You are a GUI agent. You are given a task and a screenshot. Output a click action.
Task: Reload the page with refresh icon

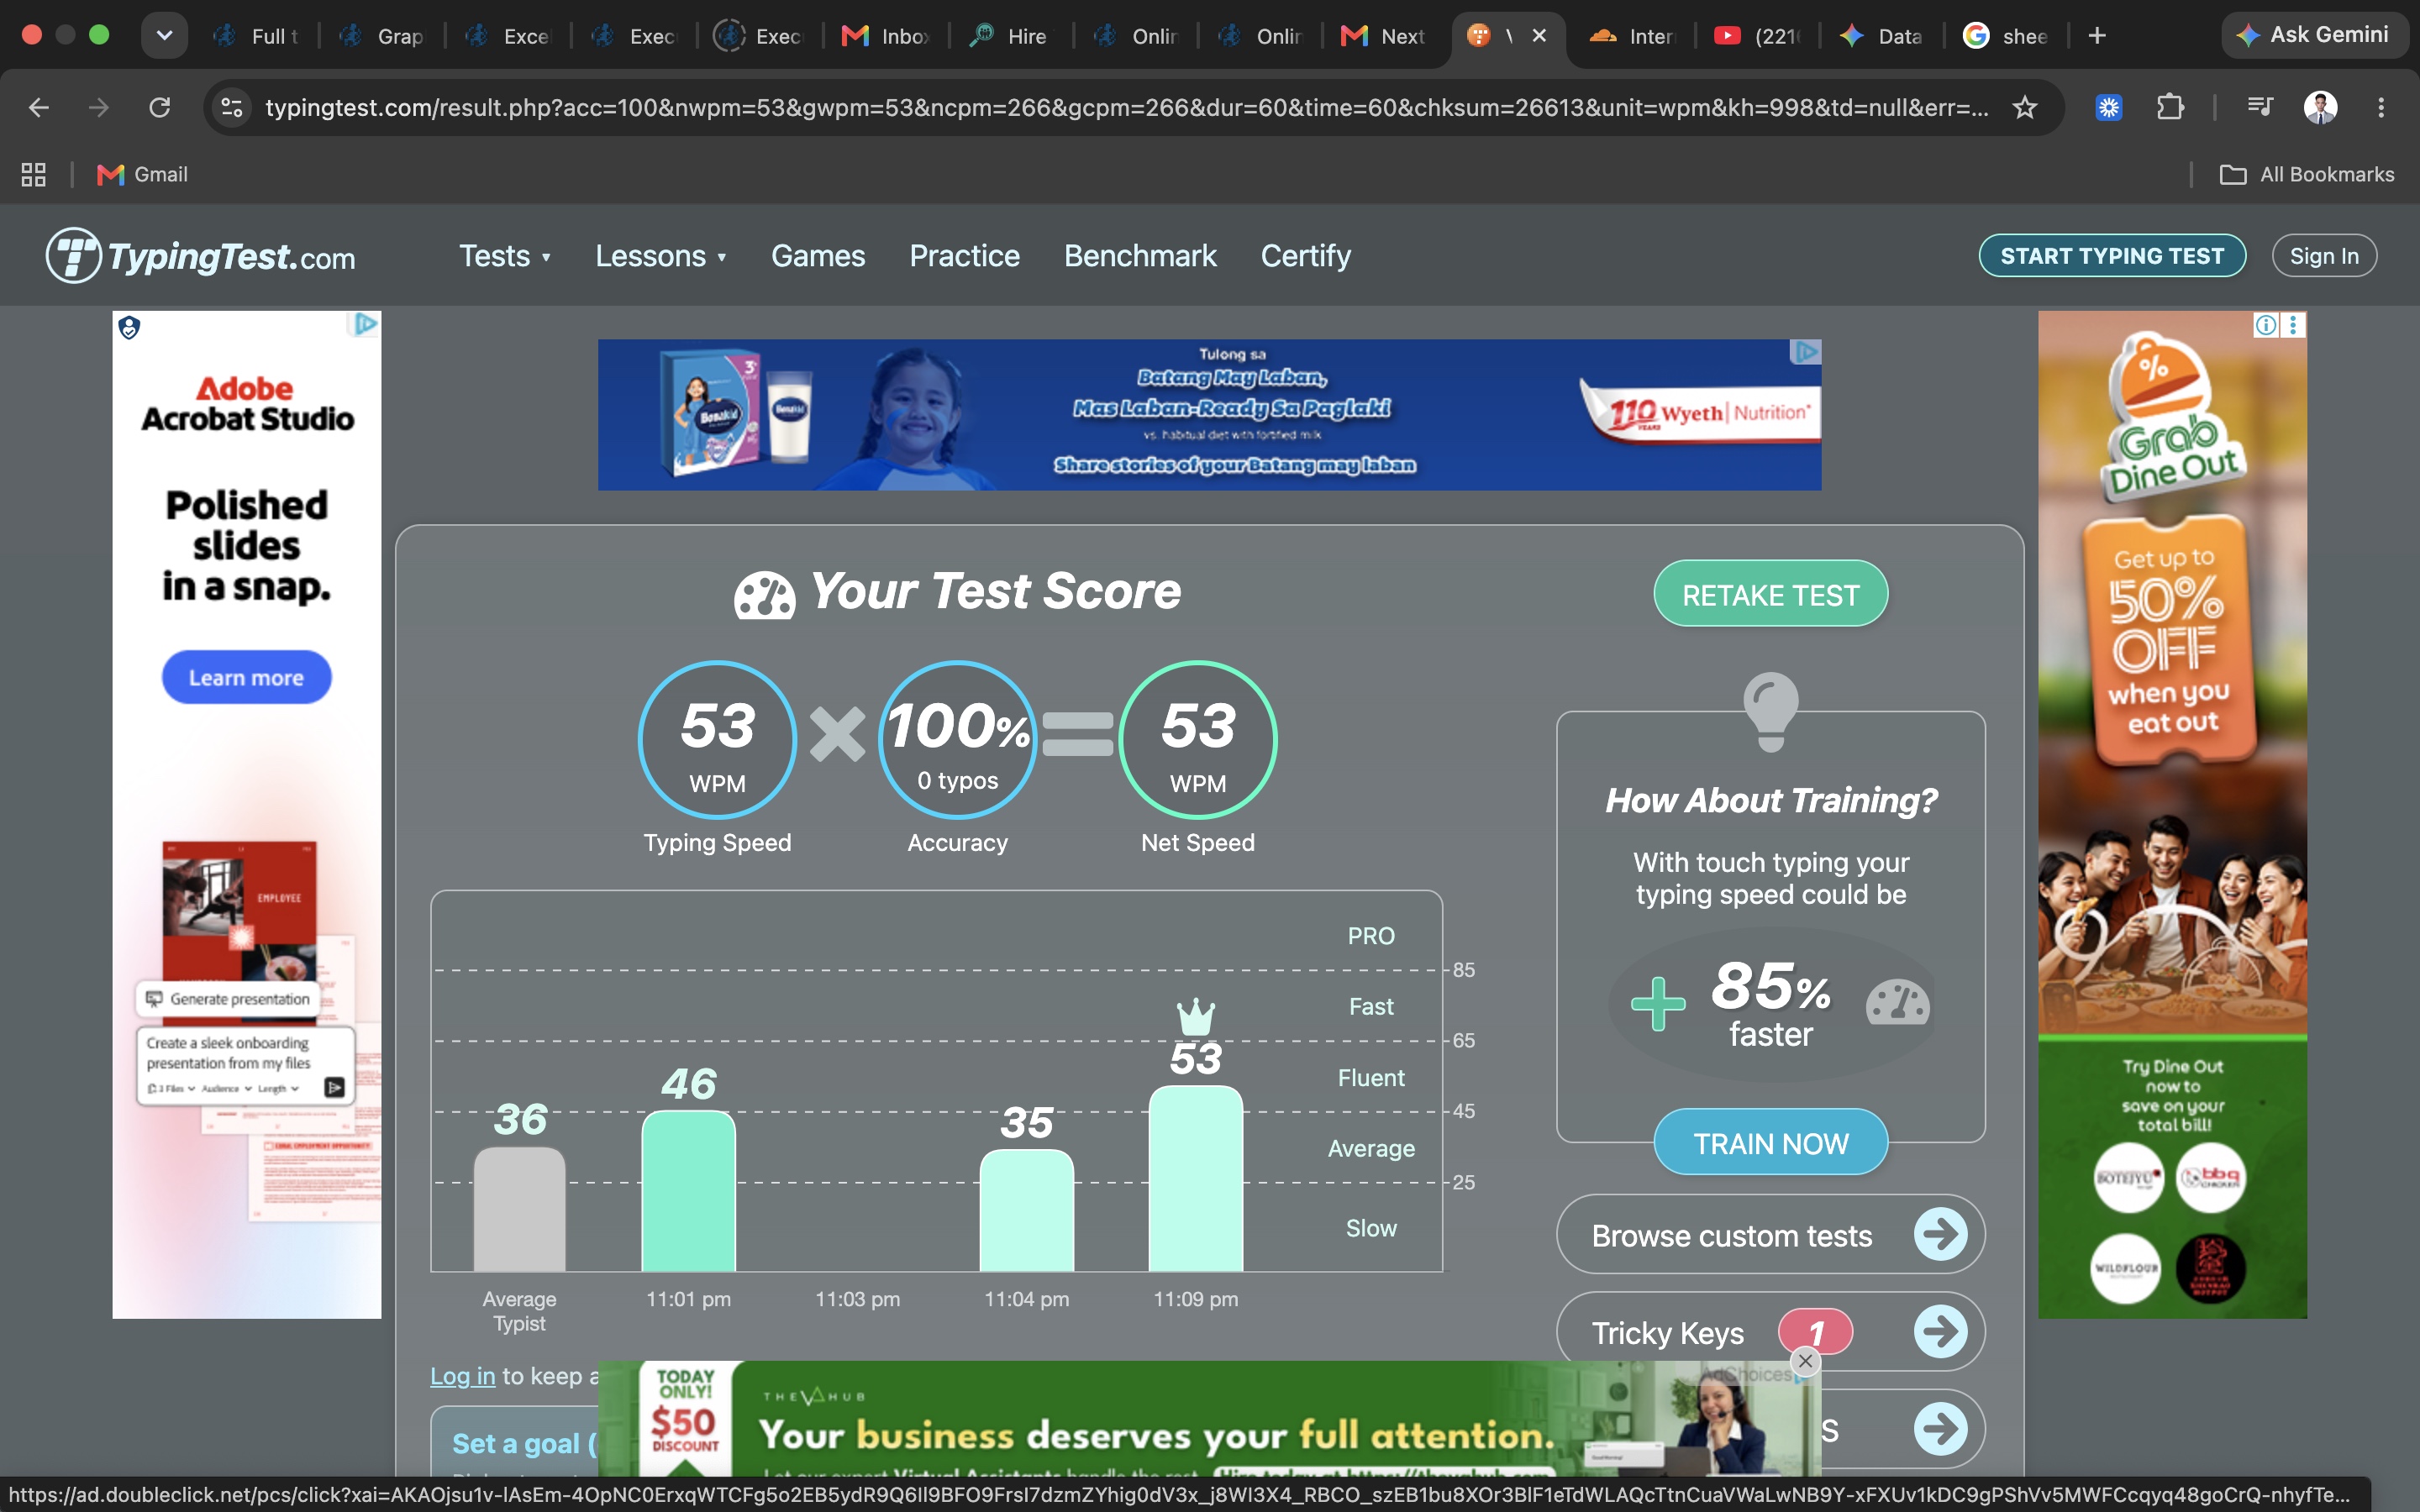160,107
